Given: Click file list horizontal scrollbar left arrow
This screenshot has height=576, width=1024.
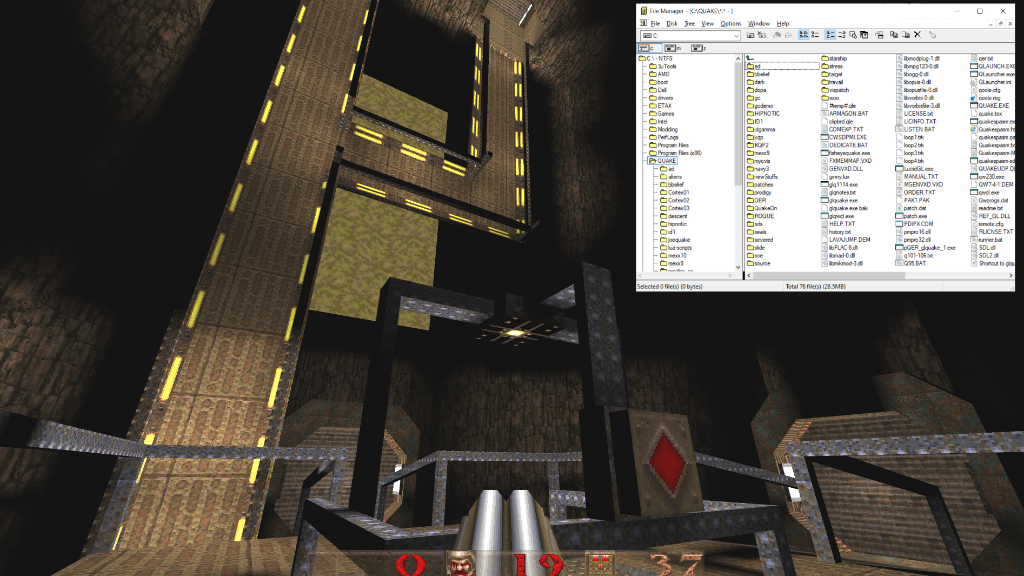Looking at the screenshot, I should coord(749,276).
